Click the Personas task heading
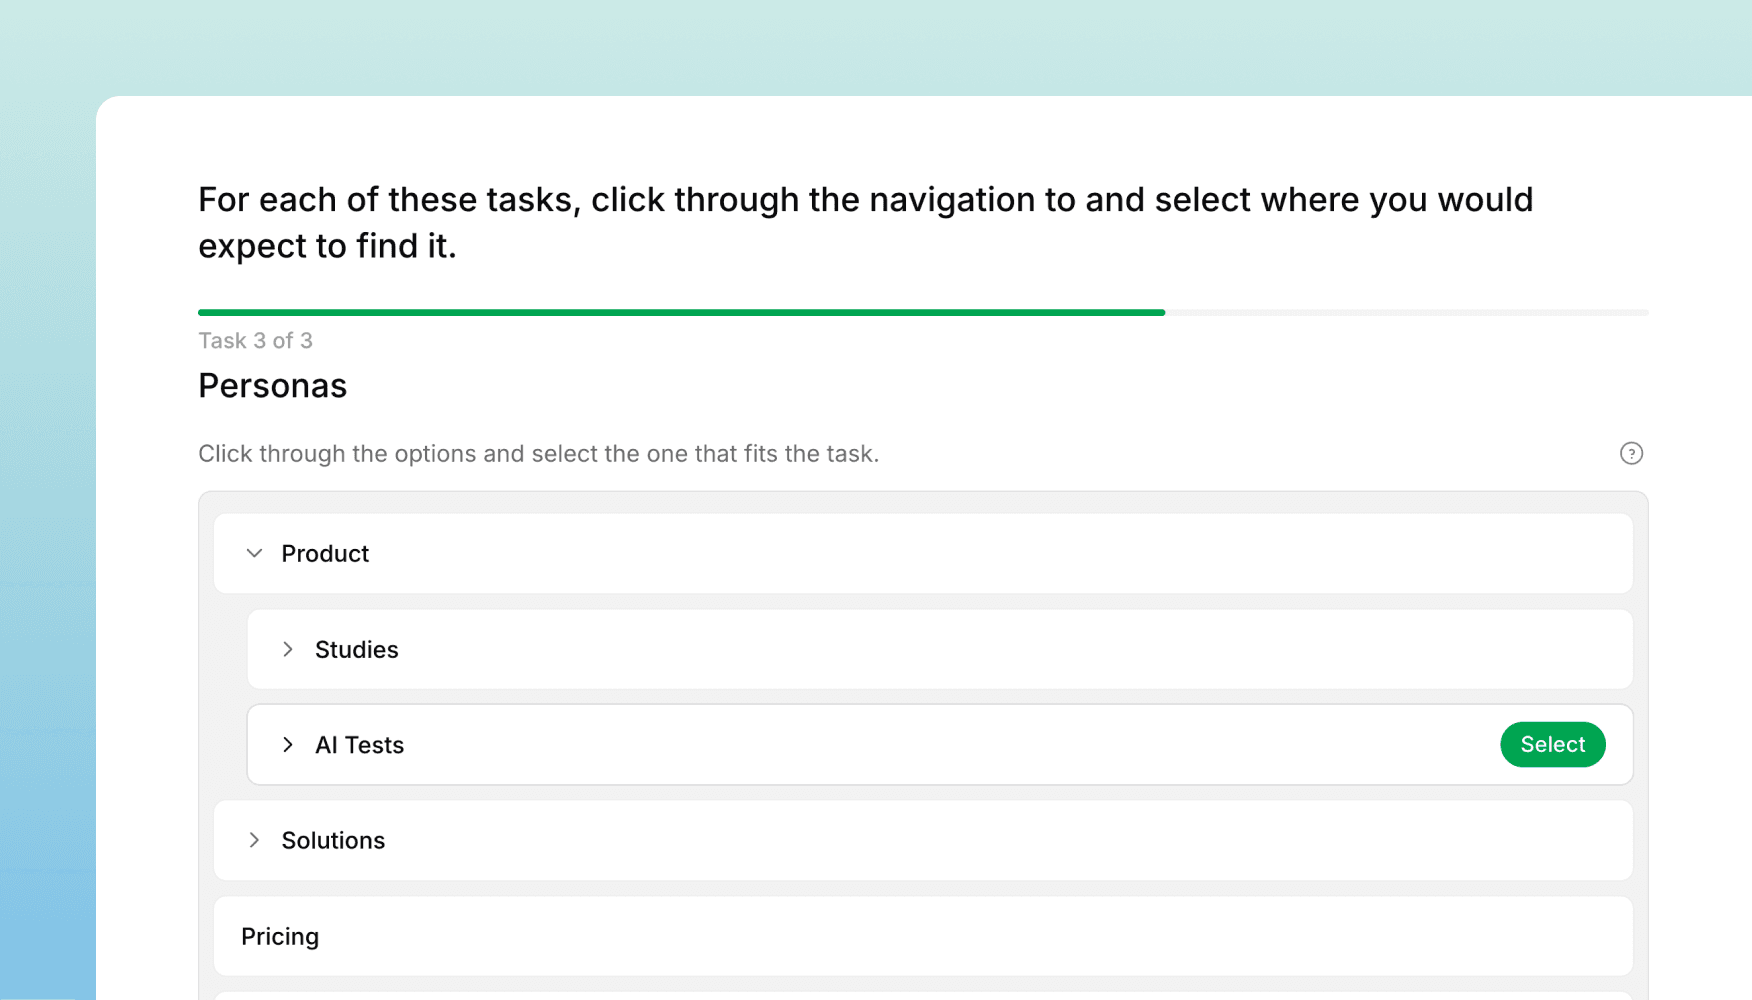This screenshot has width=1752, height=1000. tap(272, 385)
